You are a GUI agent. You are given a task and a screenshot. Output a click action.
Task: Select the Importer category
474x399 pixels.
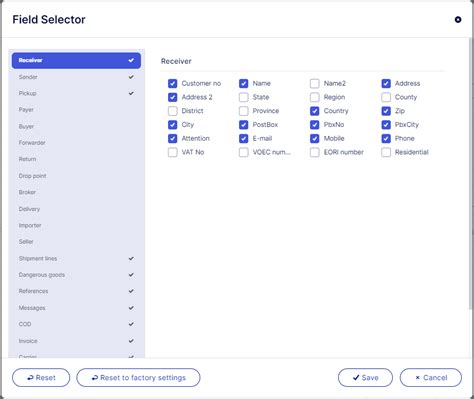coord(76,225)
